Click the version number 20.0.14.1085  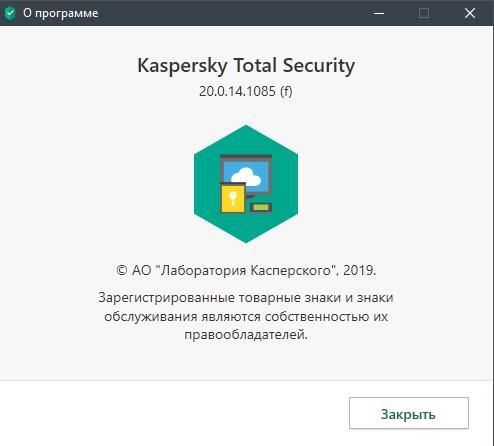pyautogui.click(x=237, y=91)
